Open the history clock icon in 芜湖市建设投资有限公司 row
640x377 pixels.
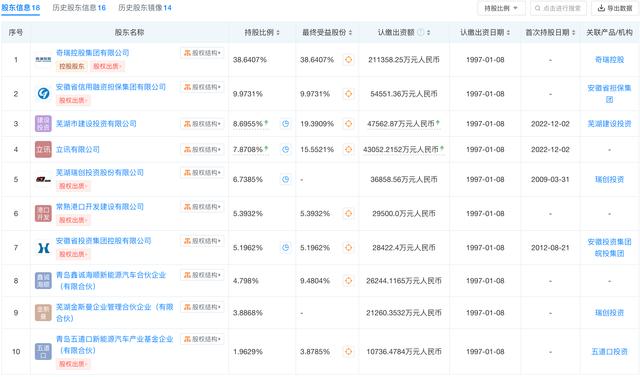pos(286,124)
